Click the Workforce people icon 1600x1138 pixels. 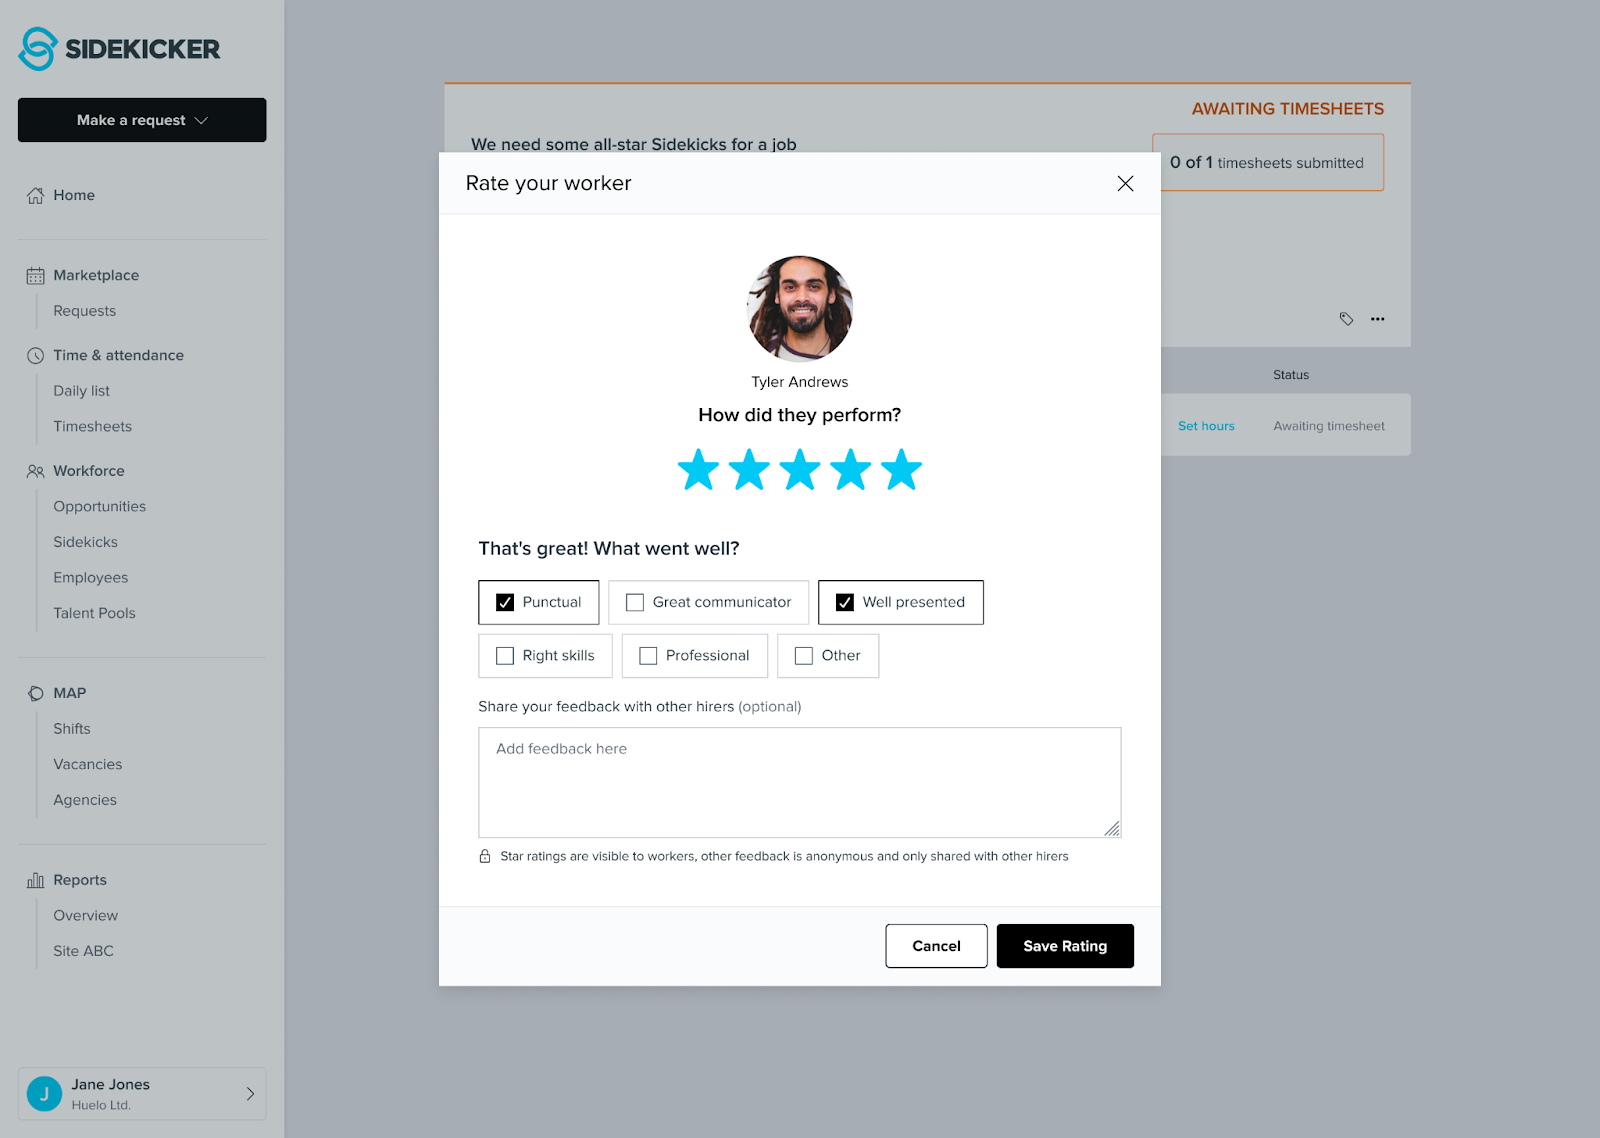pos(35,471)
